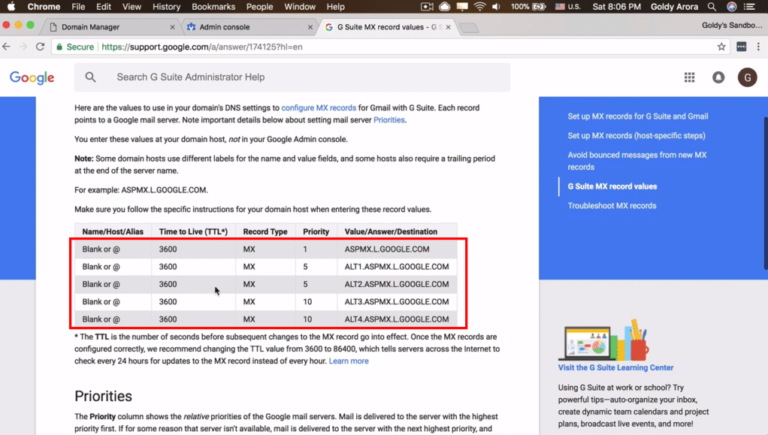The height and width of the screenshot is (435, 768).
Task: Click the page vertical scrollbar
Action: coord(766,193)
